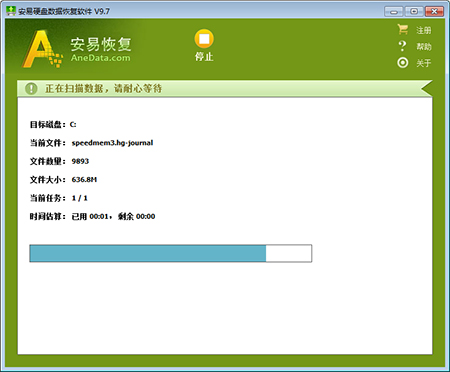Click the yellow Stop (停止) icon
Viewport: 450px width, 372px height.
click(204, 39)
